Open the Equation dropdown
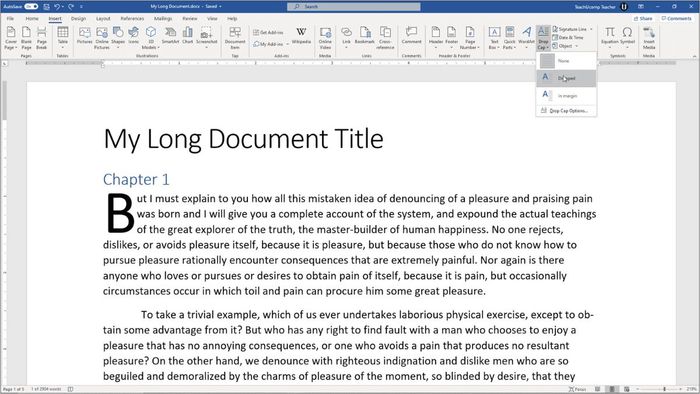The image size is (700, 394). pyautogui.click(x=609, y=37)
